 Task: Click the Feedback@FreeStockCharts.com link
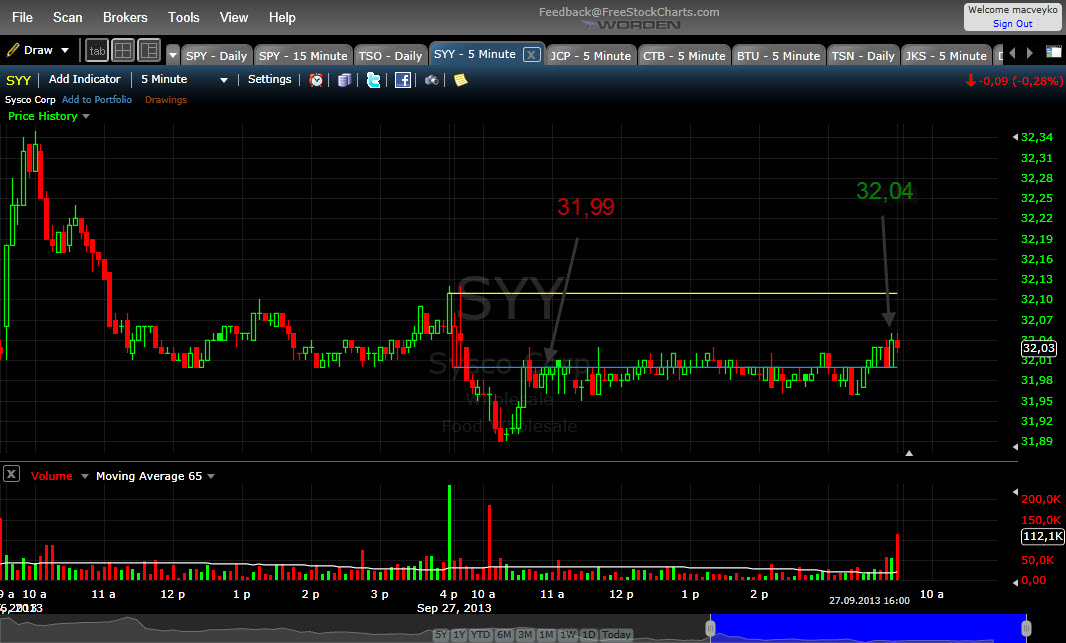click(x=629, y=12)
